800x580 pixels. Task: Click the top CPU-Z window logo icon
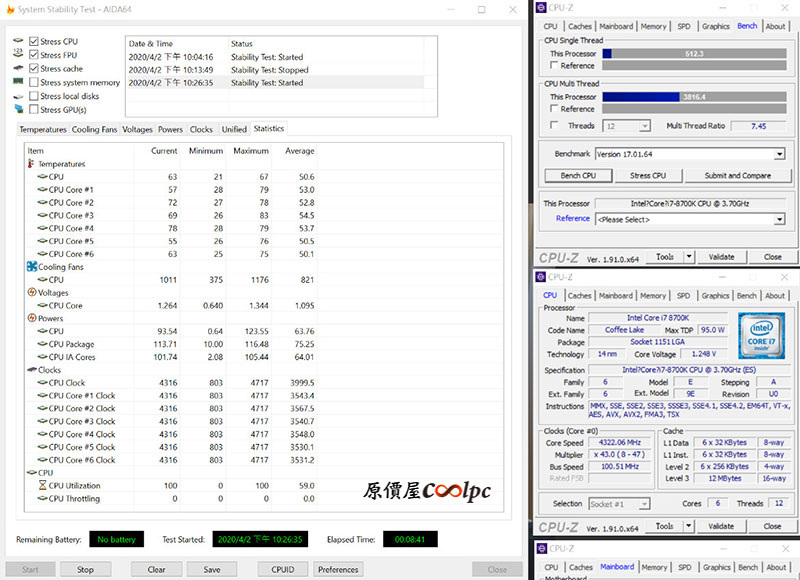tap(541, 8)
